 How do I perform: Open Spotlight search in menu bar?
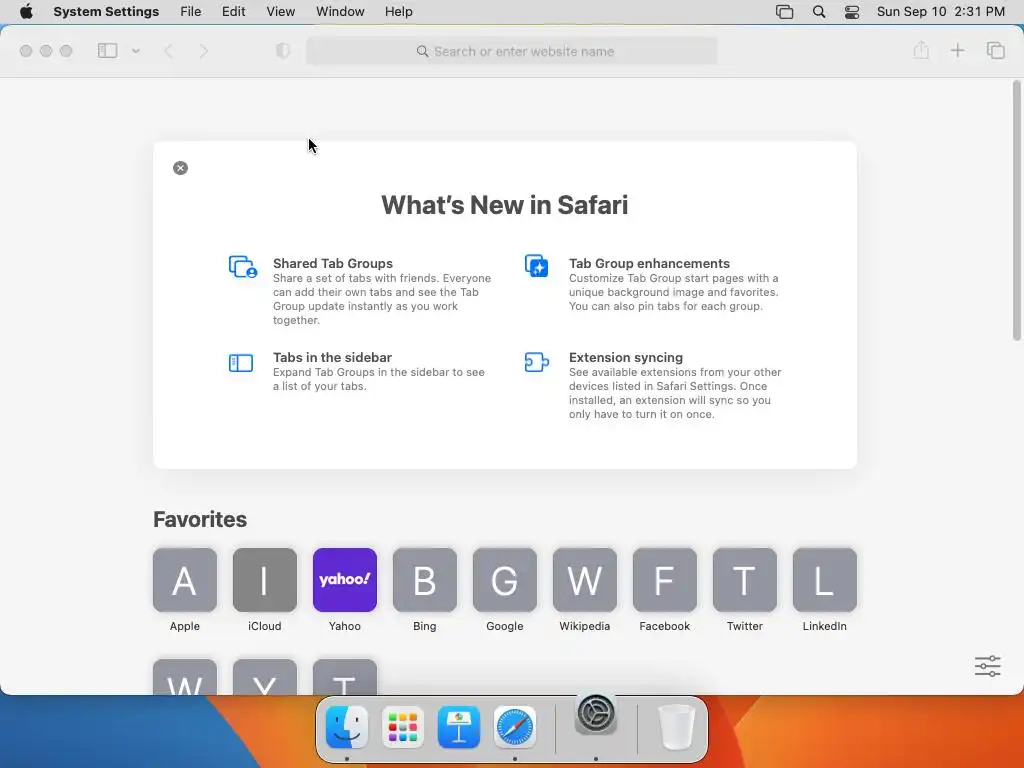coord(819,12)
